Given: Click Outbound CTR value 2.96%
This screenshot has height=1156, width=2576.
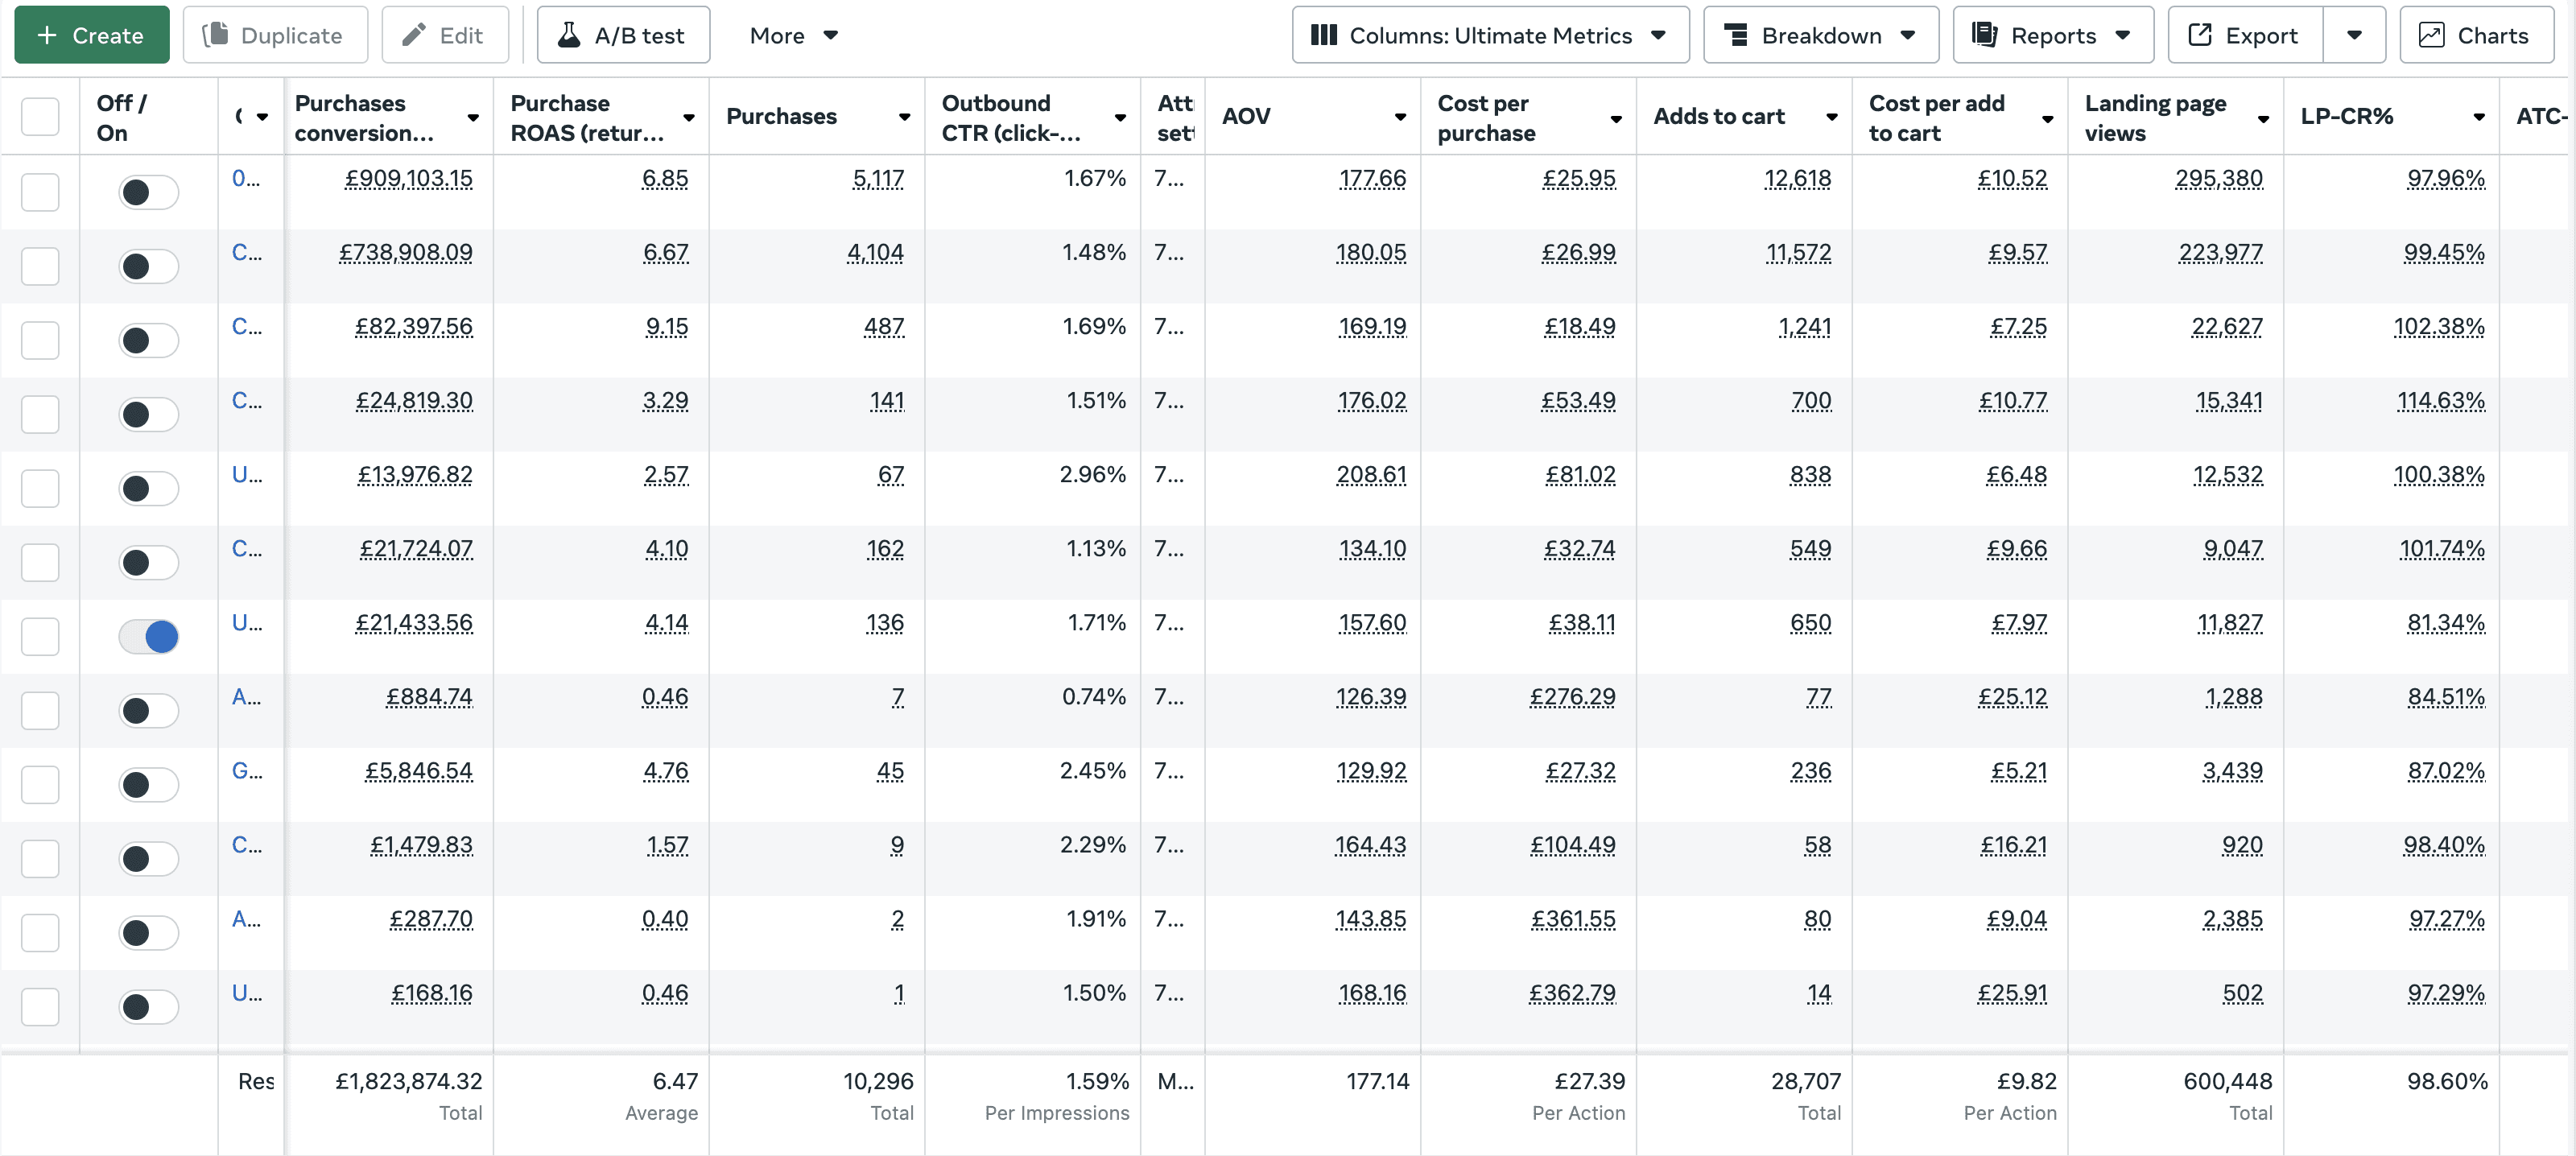Looking at the screenshot, I should point(1093,475).
